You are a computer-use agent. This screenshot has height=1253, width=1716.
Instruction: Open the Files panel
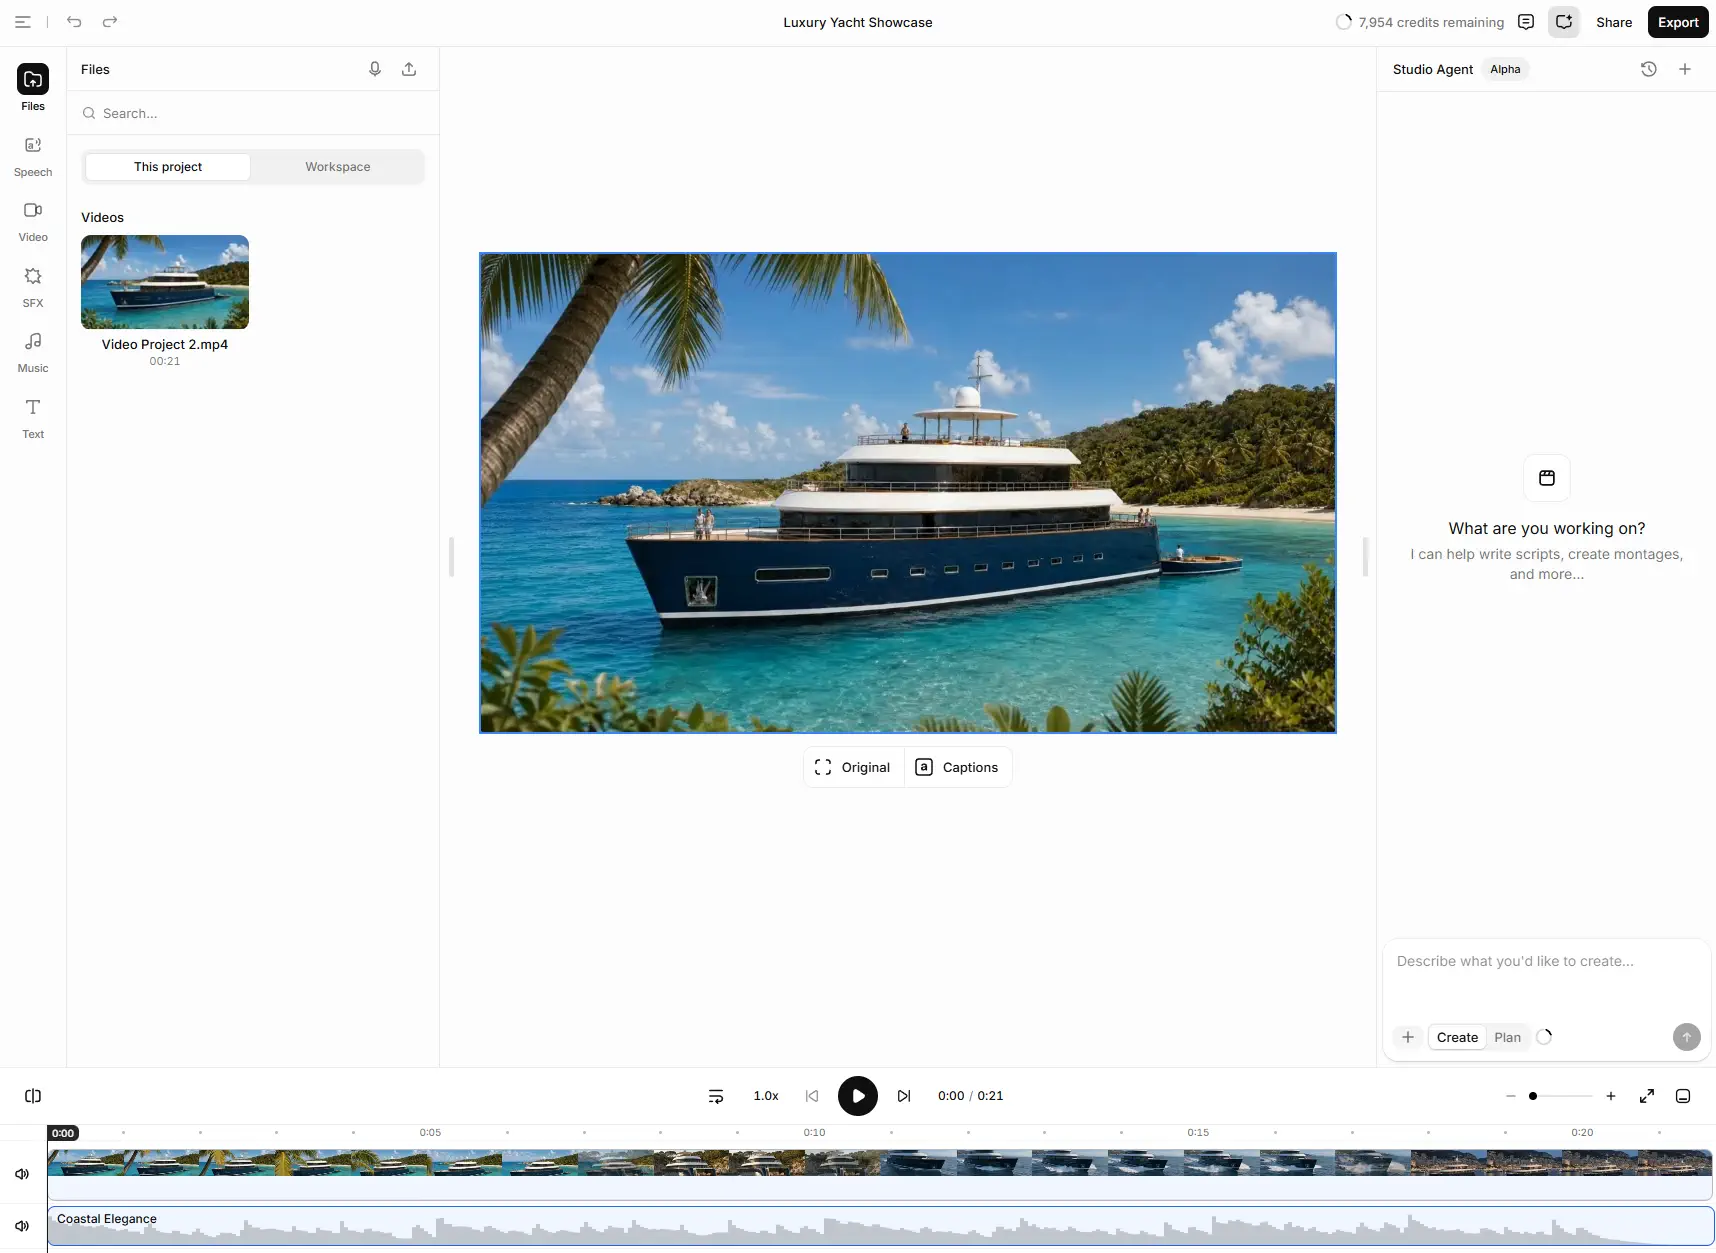[33, 88]
